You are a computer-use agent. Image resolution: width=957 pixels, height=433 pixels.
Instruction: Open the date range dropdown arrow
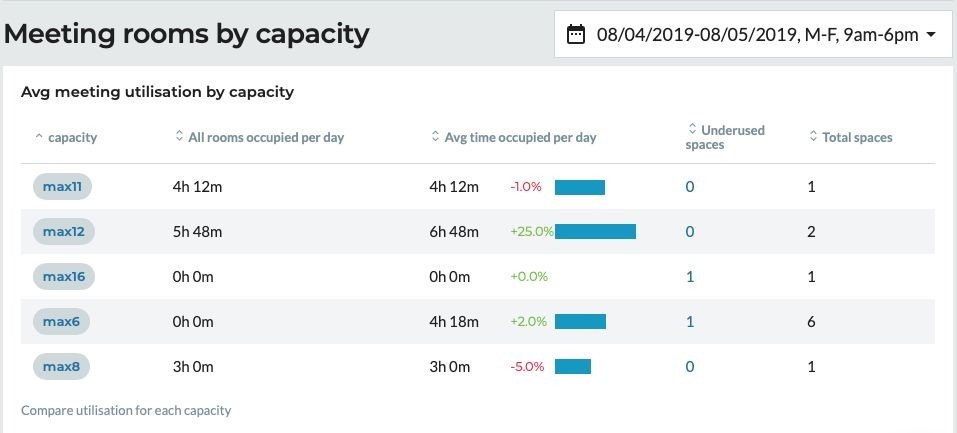tap(931, 35)
